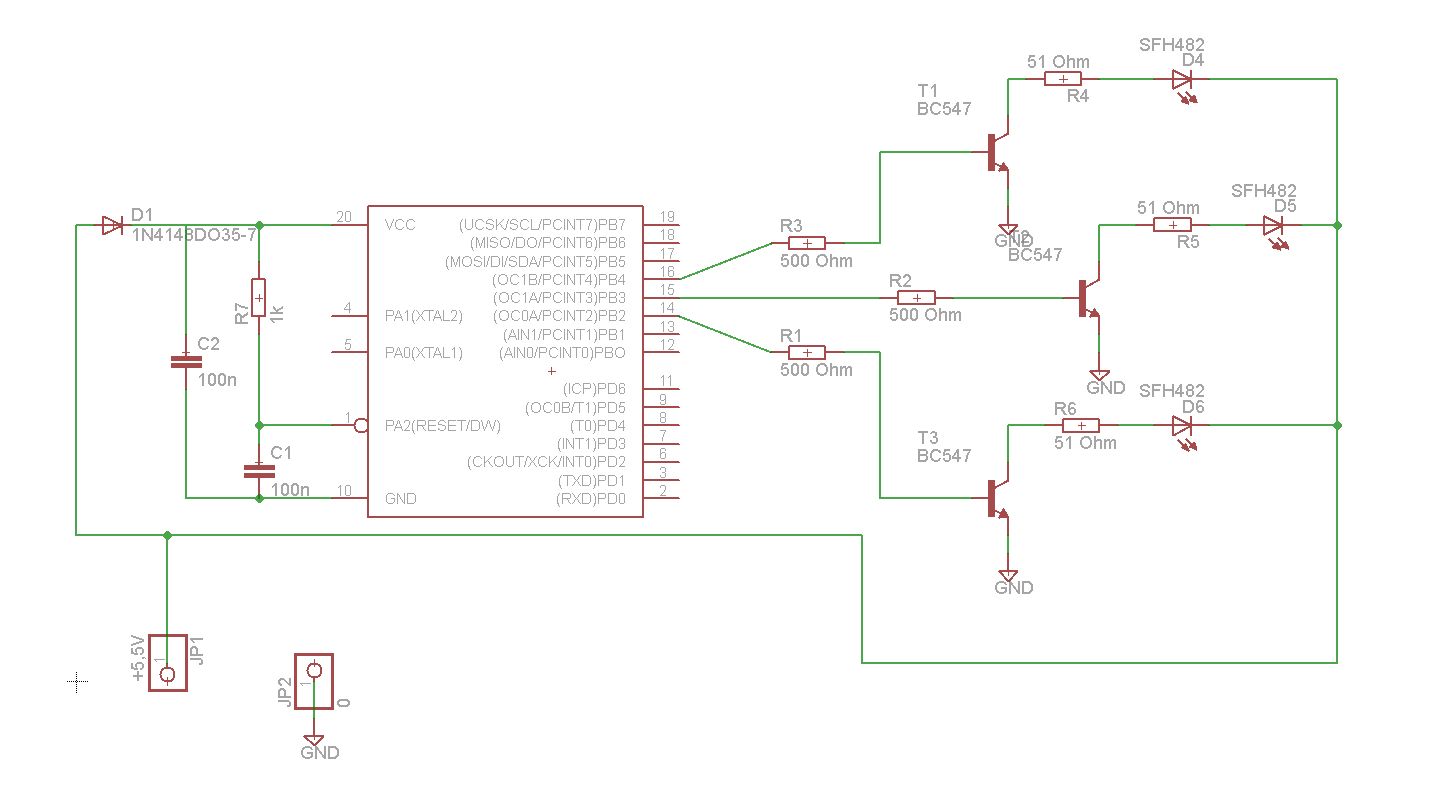Click the (MOSI/DI/SDA/PCINT5)PB5 pin label
The height and width of the screenshot is (809, 1432).
[x=536, y=261]
